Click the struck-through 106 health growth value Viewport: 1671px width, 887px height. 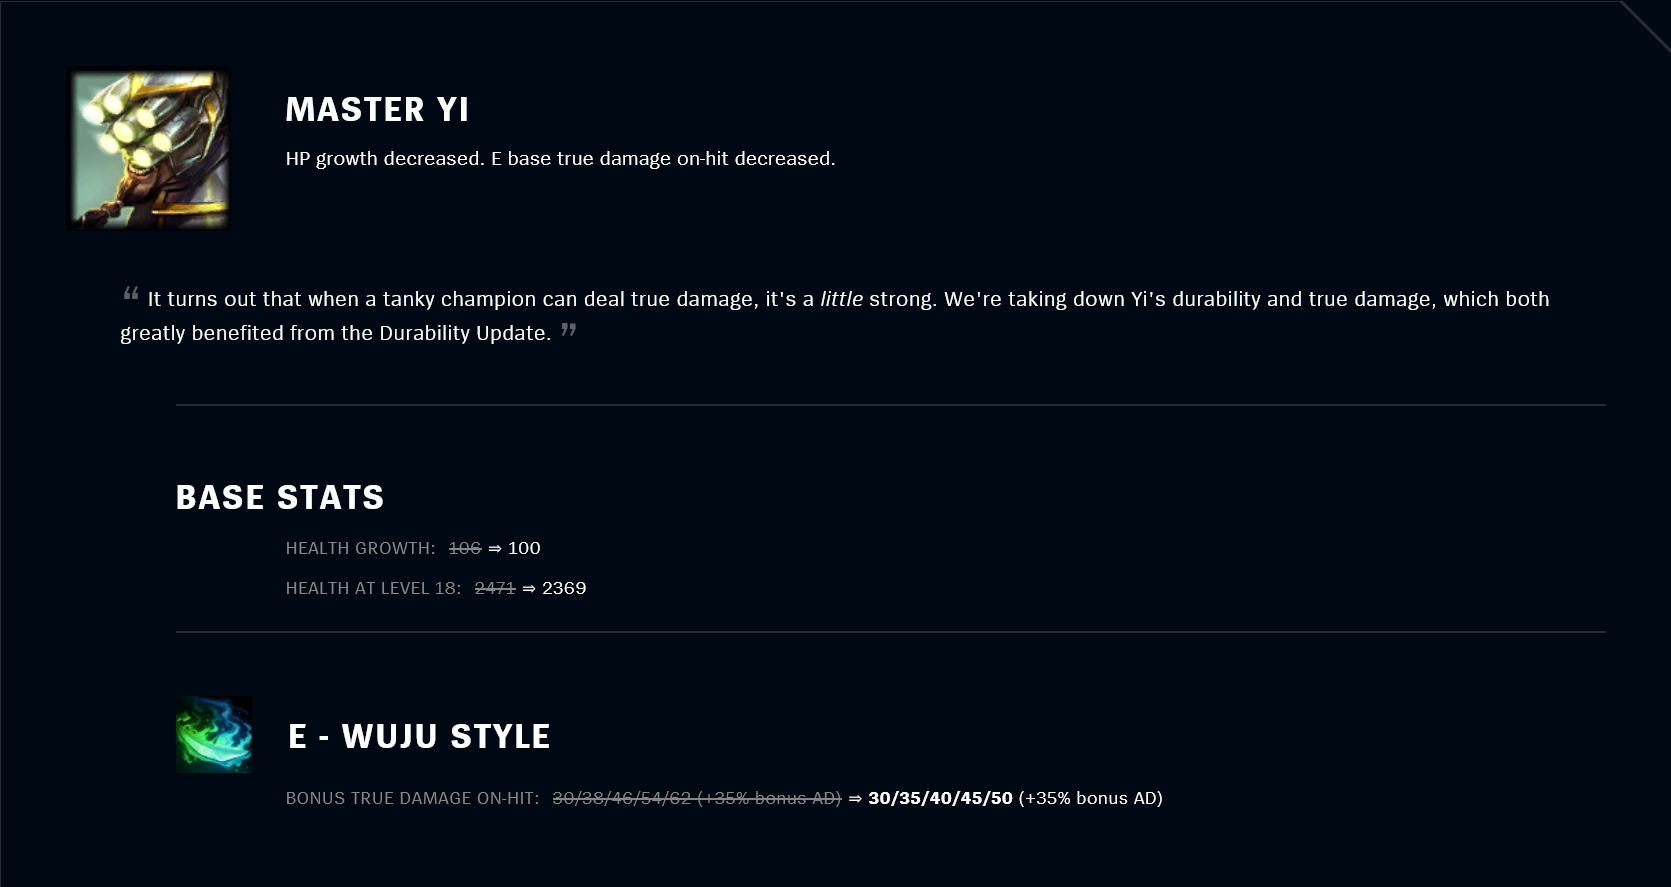pyautogui.click(x=465, y=548)
